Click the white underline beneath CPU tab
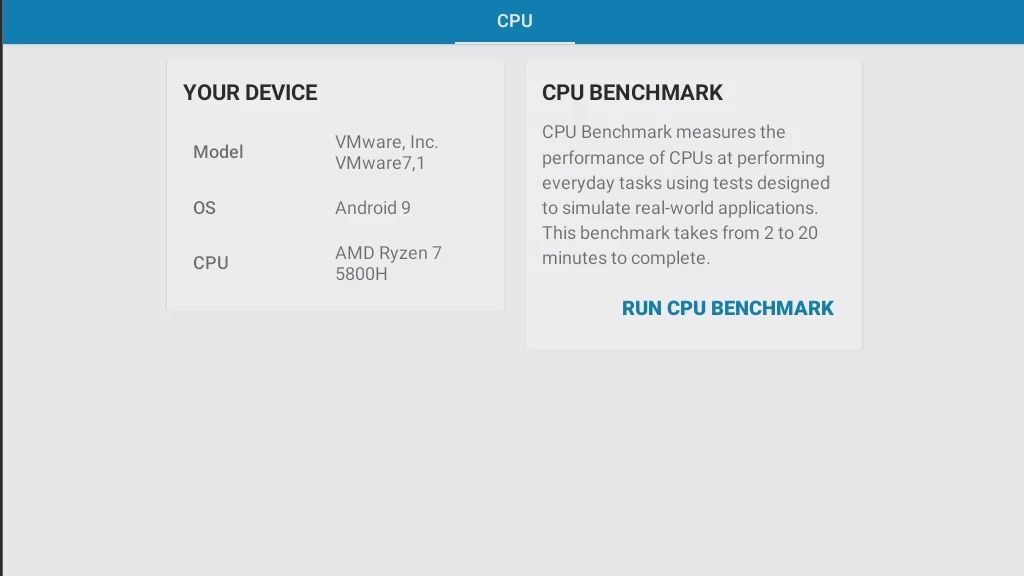The image size is (1024, 576). (x=514, y=43)
